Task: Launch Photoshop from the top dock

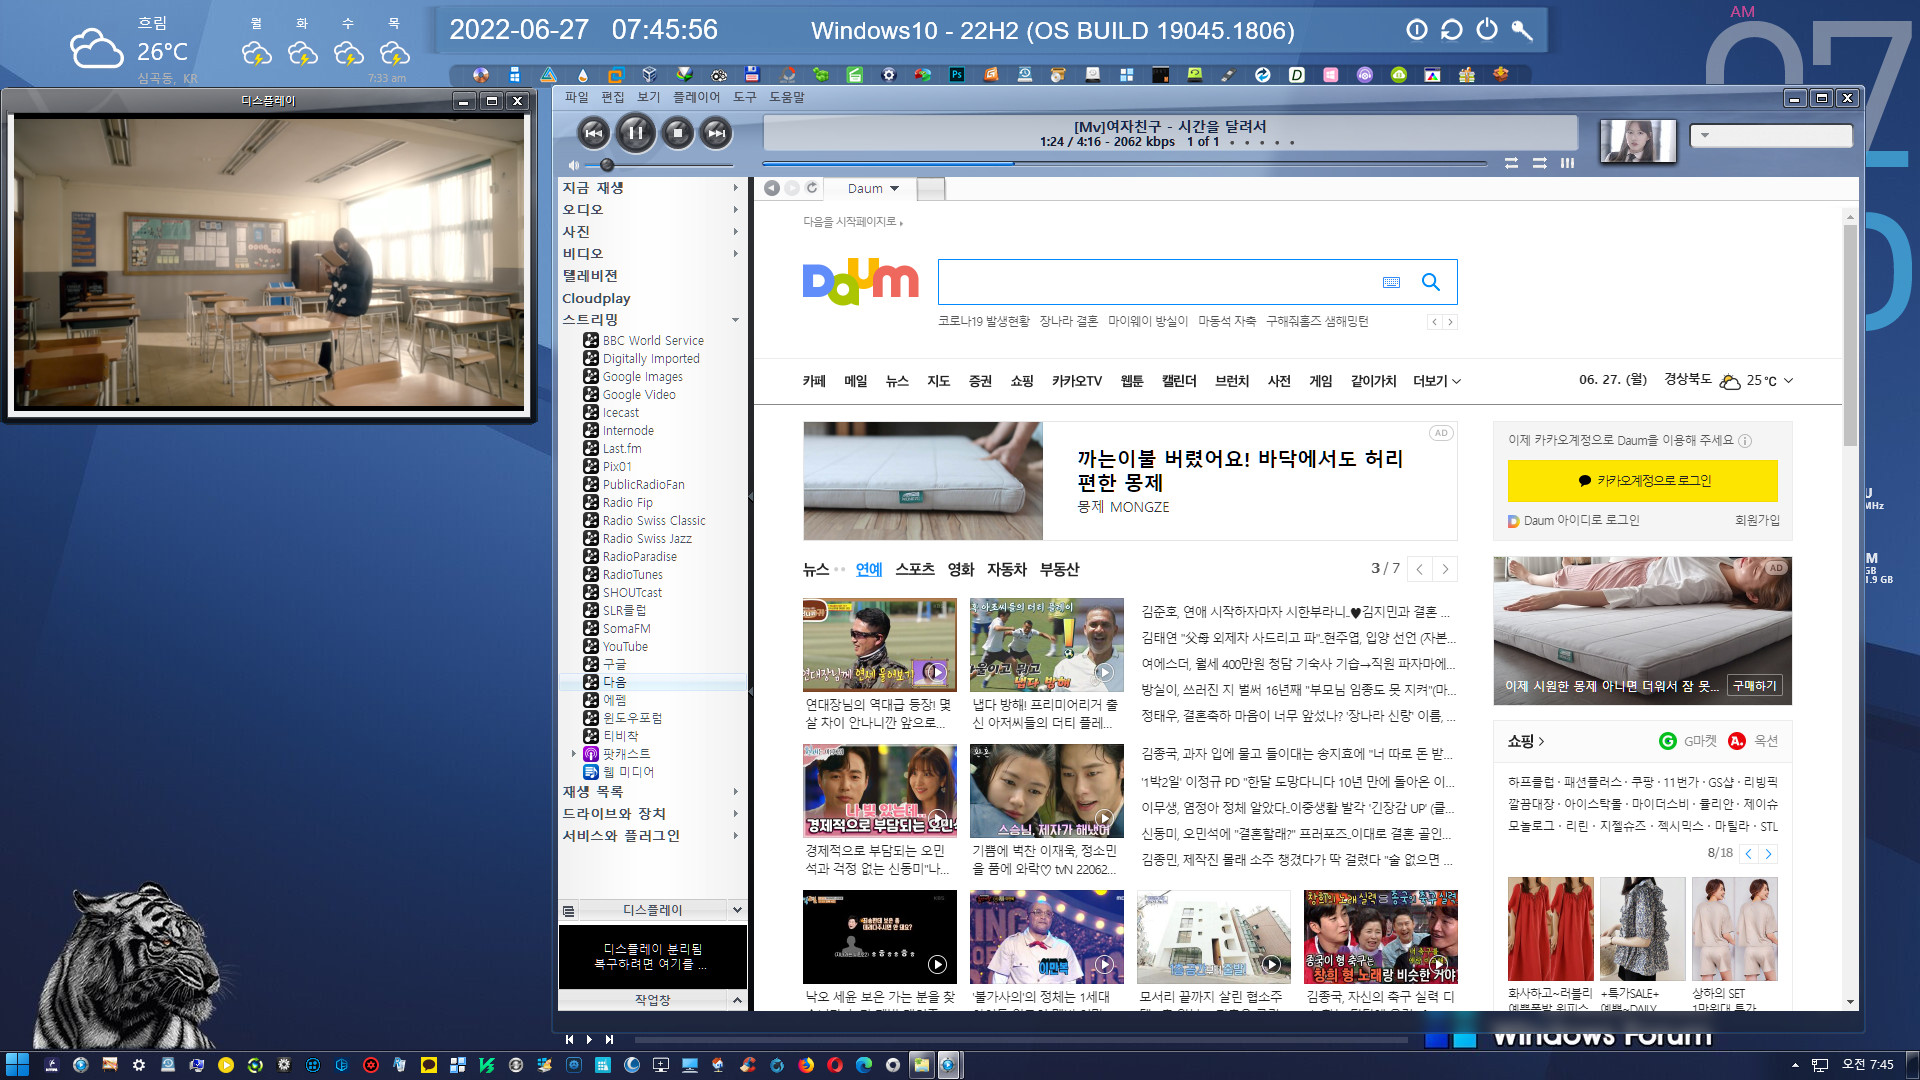Action: 957,75
